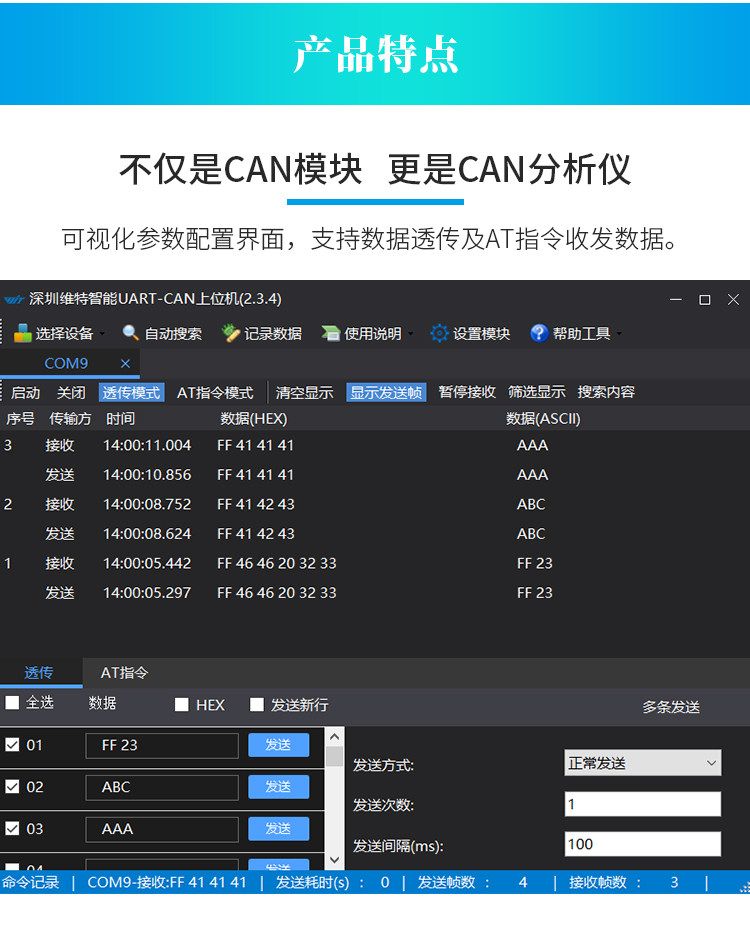Viewport: 750px width, 928px height.
Task: Switch to the AT指令 tab
Action: click(124, 673)
